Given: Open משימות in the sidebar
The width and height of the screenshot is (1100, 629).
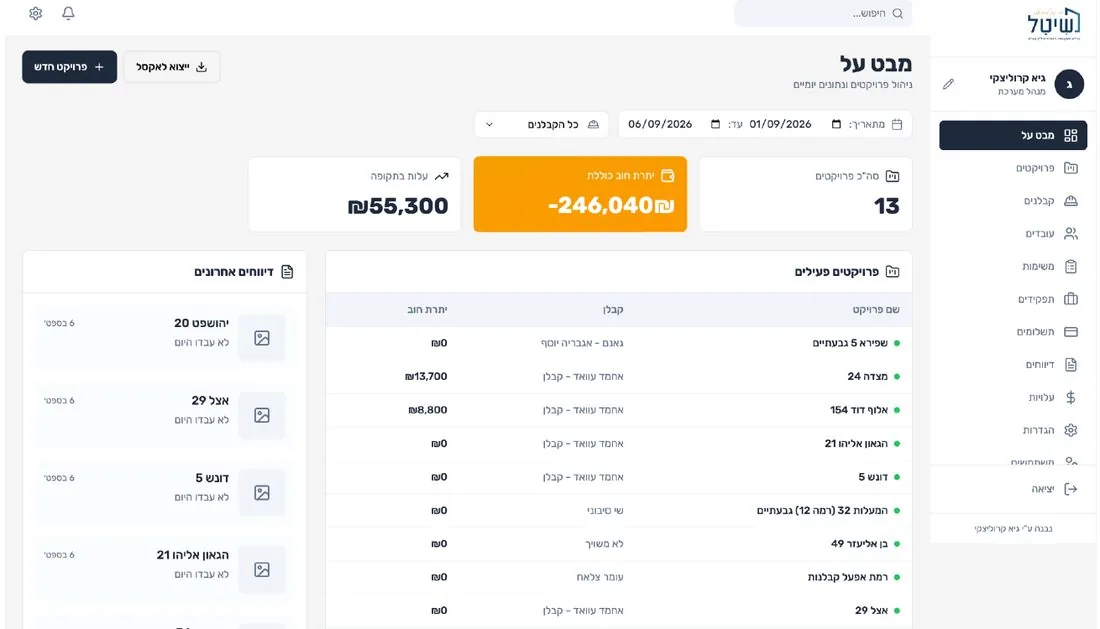Looking at the screenshot, I should coord(1013,266).
